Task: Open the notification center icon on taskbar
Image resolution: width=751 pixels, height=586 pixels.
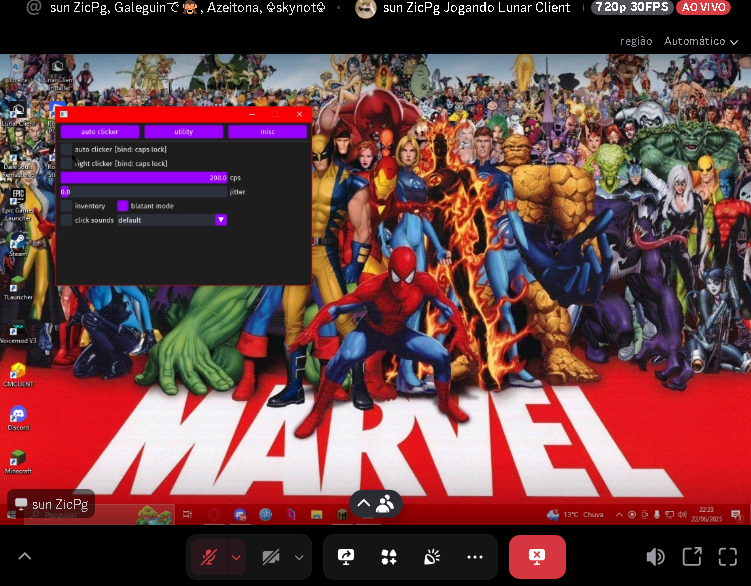Action: tap(737, 515)
